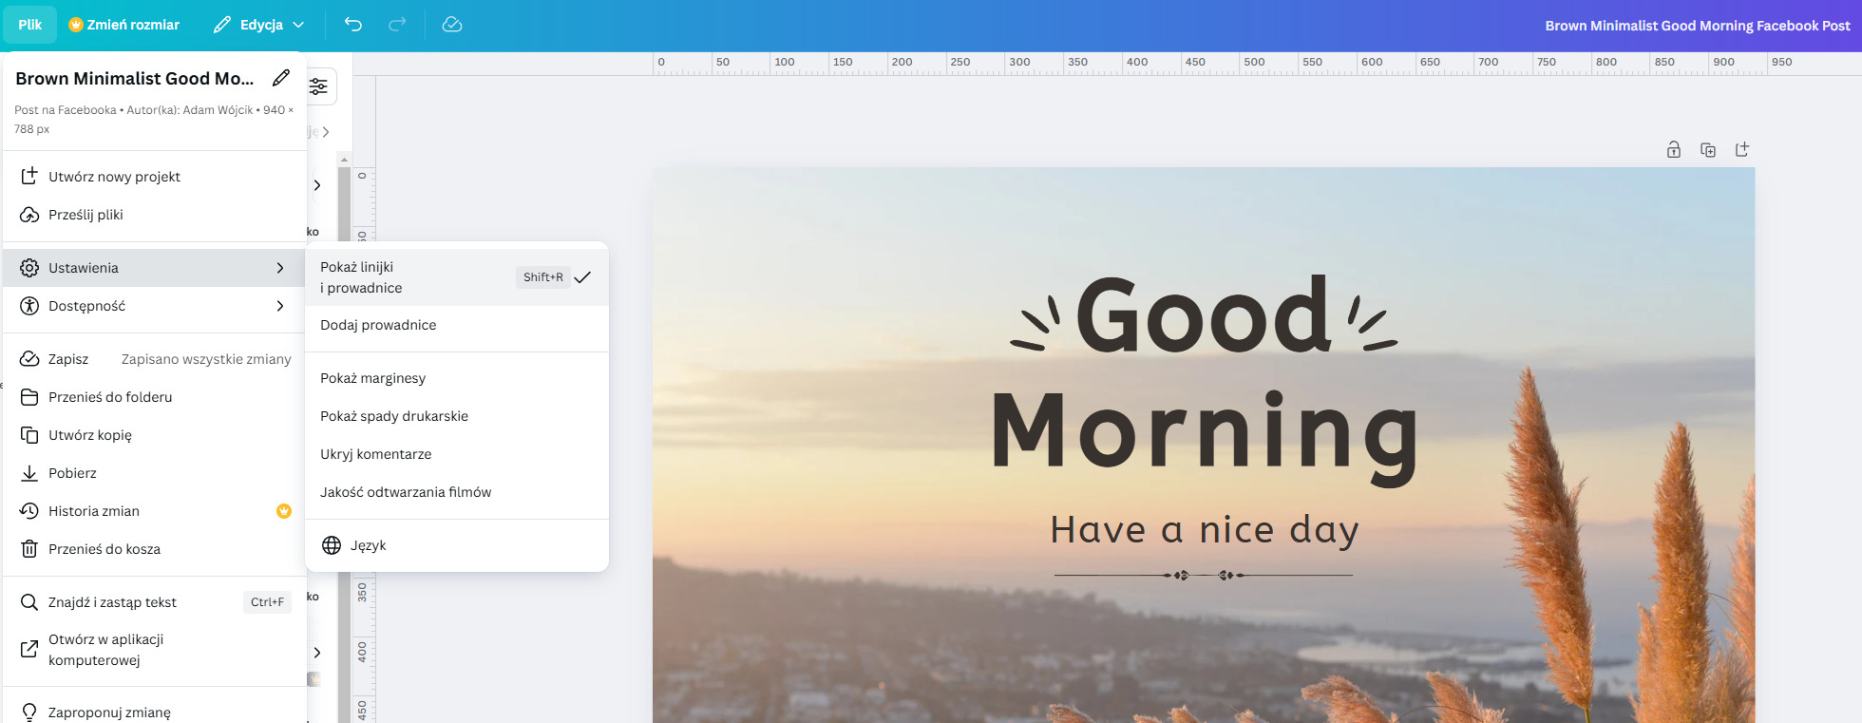
Task: Click the new project plus icon
Action: click(x=29, y=176)
